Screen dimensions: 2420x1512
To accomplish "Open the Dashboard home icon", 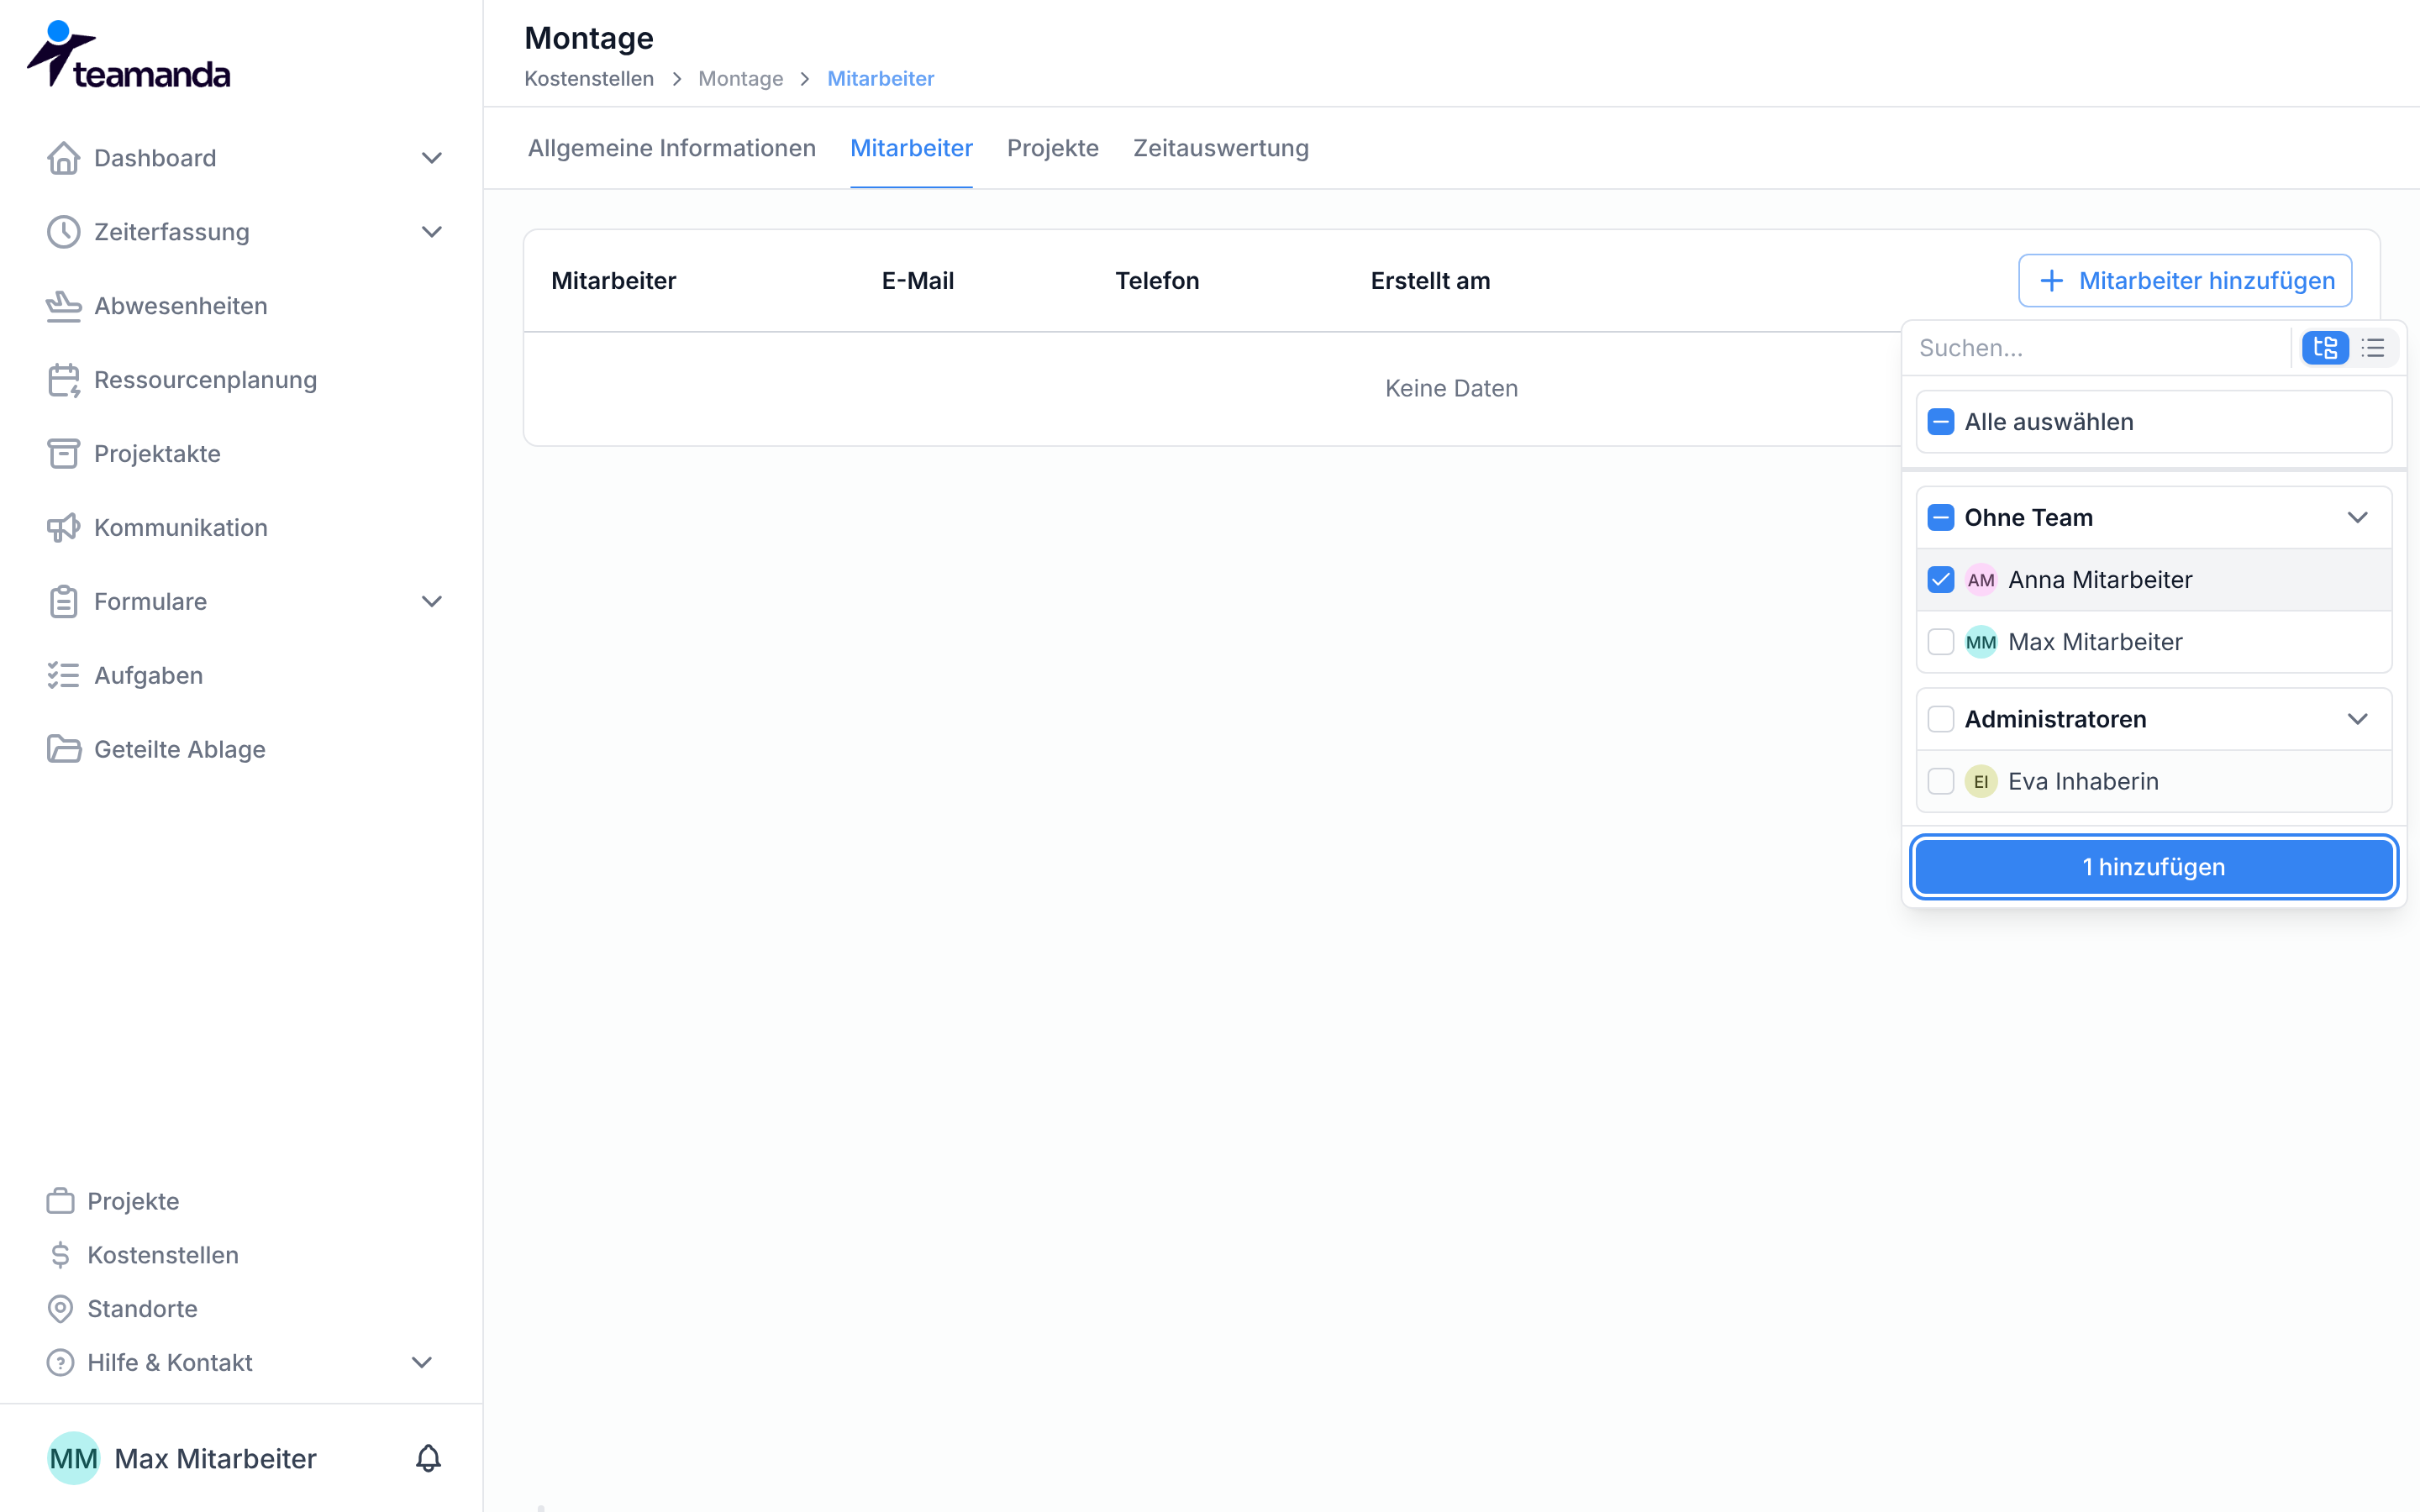I will 63,158.
